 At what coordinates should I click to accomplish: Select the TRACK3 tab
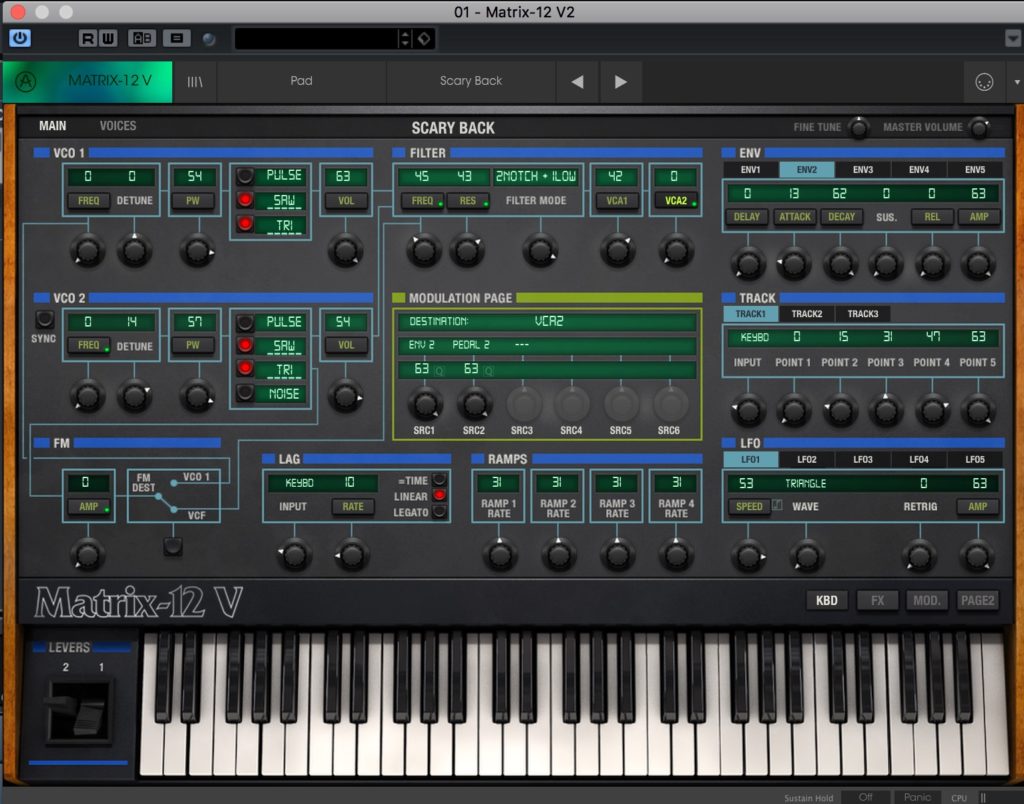863,314
